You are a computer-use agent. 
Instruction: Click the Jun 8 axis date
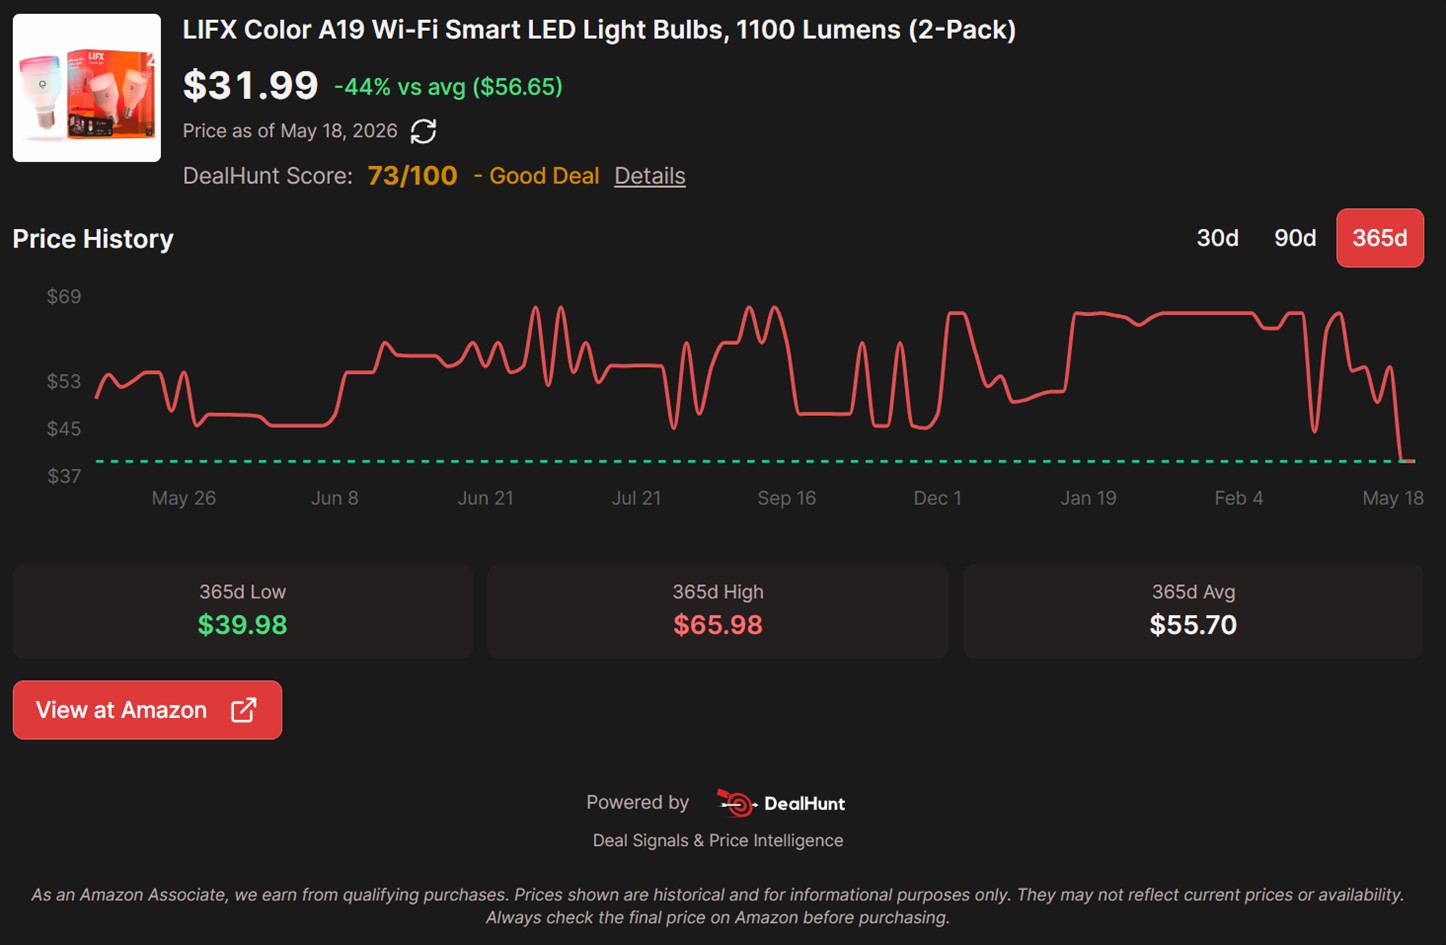click(335, 498)
